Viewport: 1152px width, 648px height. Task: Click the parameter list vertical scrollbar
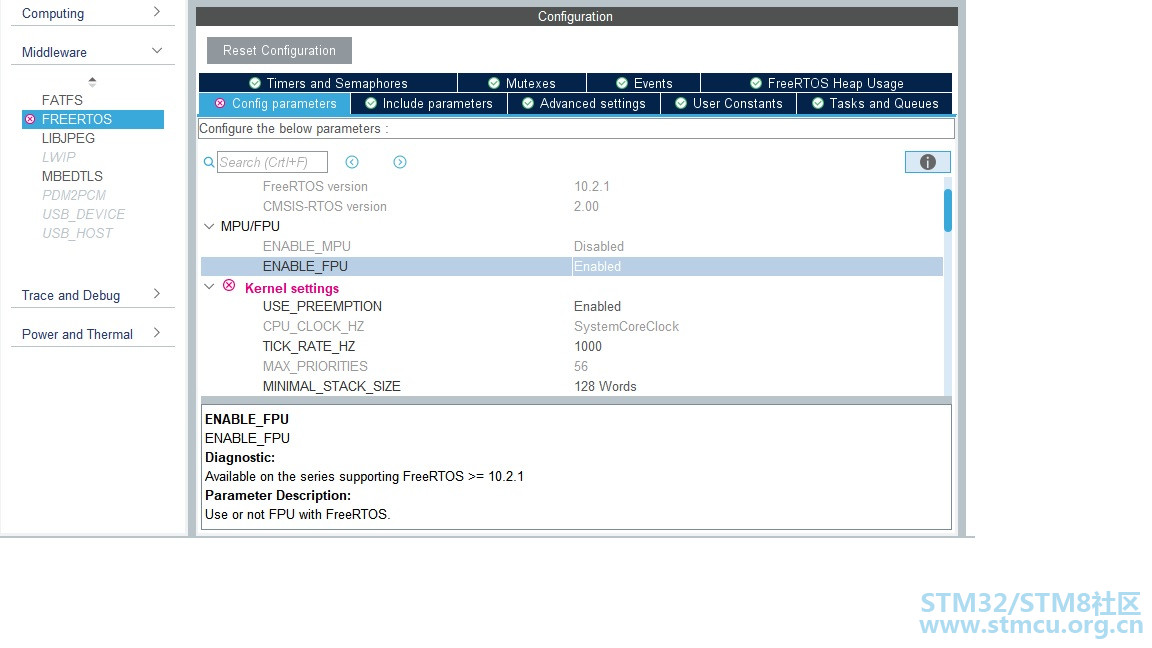coord(948,211)
